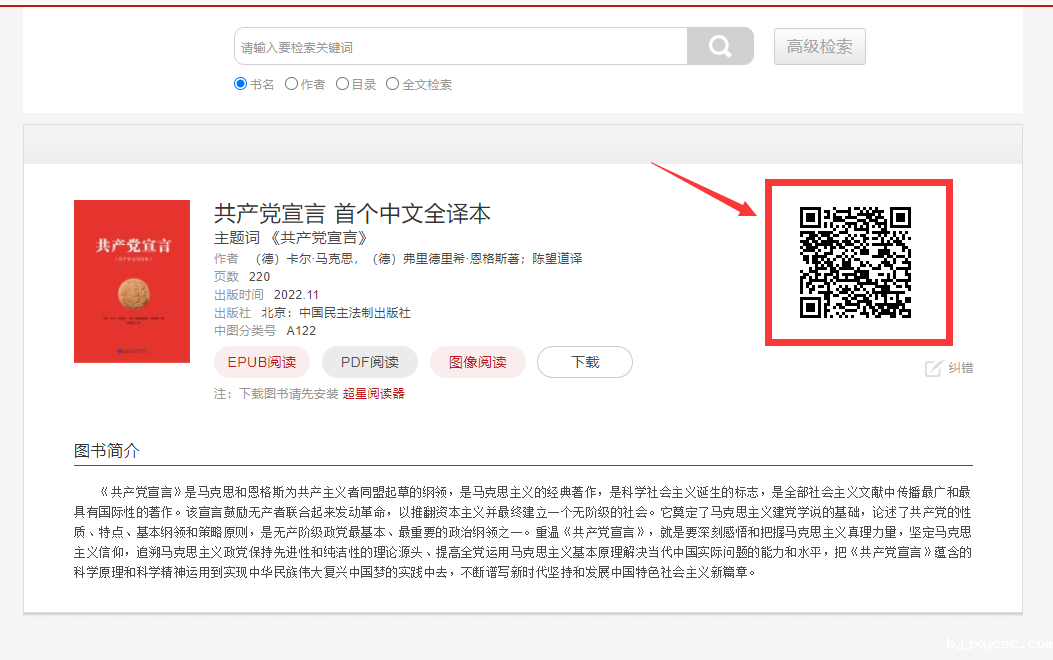Click the 主题词 《共产党宣言》 text
The width and height of the screenshot is (1053, 660).
pyautogui.click(x=291, y=238)
